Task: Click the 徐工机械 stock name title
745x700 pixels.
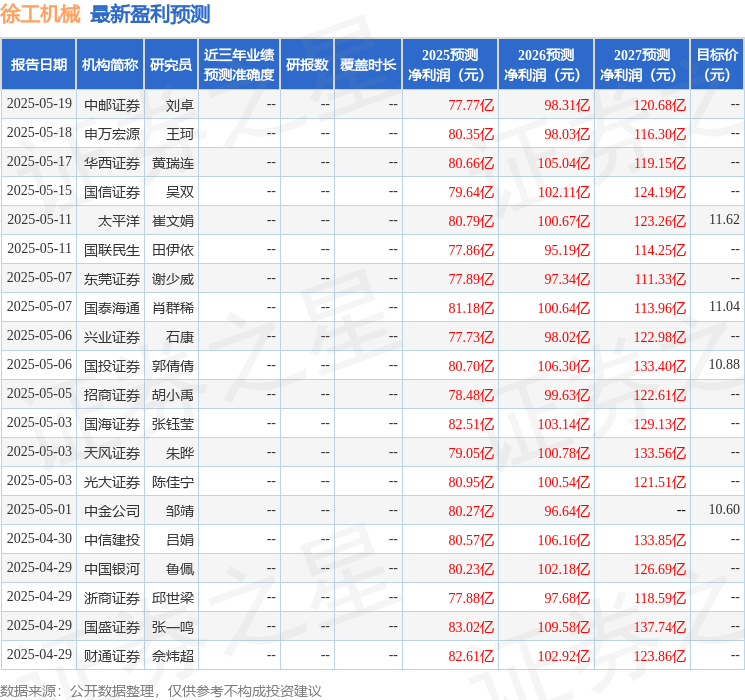Action: [x=41, y=14]
